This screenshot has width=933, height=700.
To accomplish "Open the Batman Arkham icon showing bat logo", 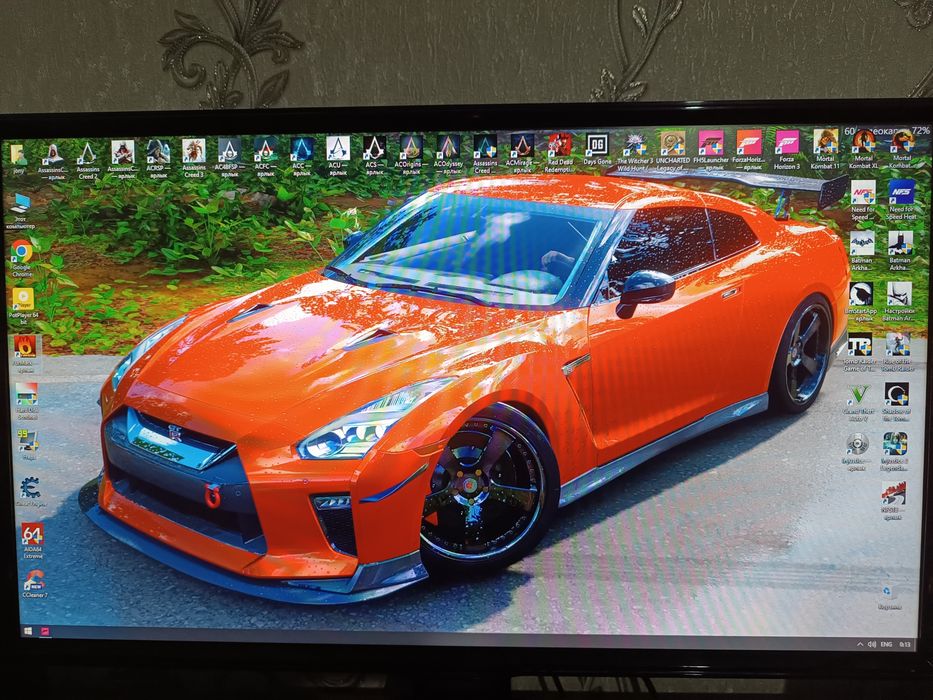I will click(862, 251).
